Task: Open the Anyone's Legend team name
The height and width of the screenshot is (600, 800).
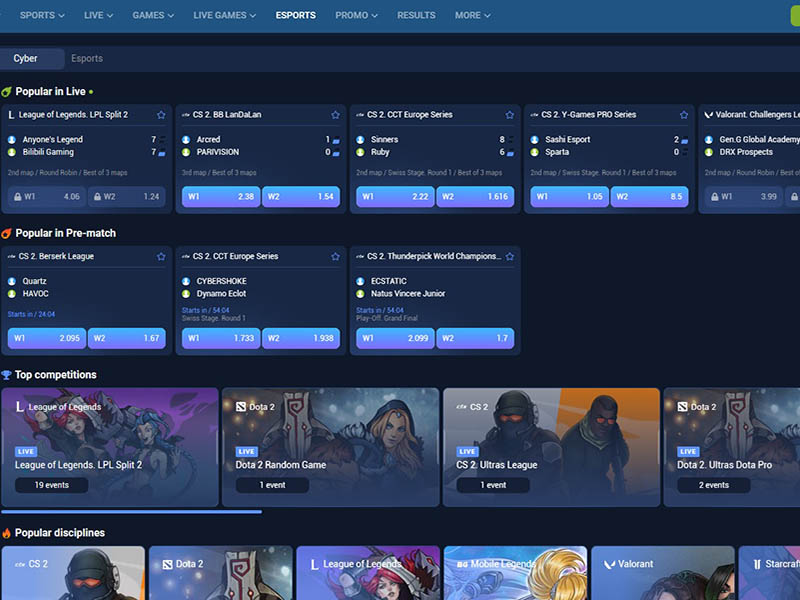Action: (53, 139)
